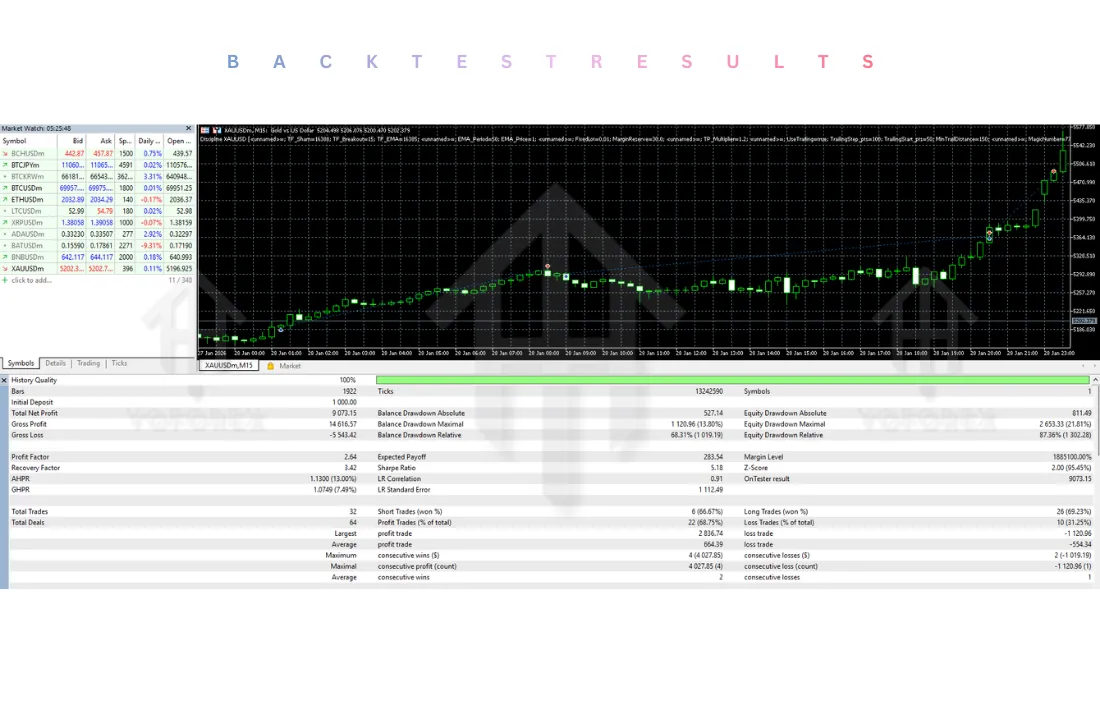Click the Total Trades value 32

point(353,512)
